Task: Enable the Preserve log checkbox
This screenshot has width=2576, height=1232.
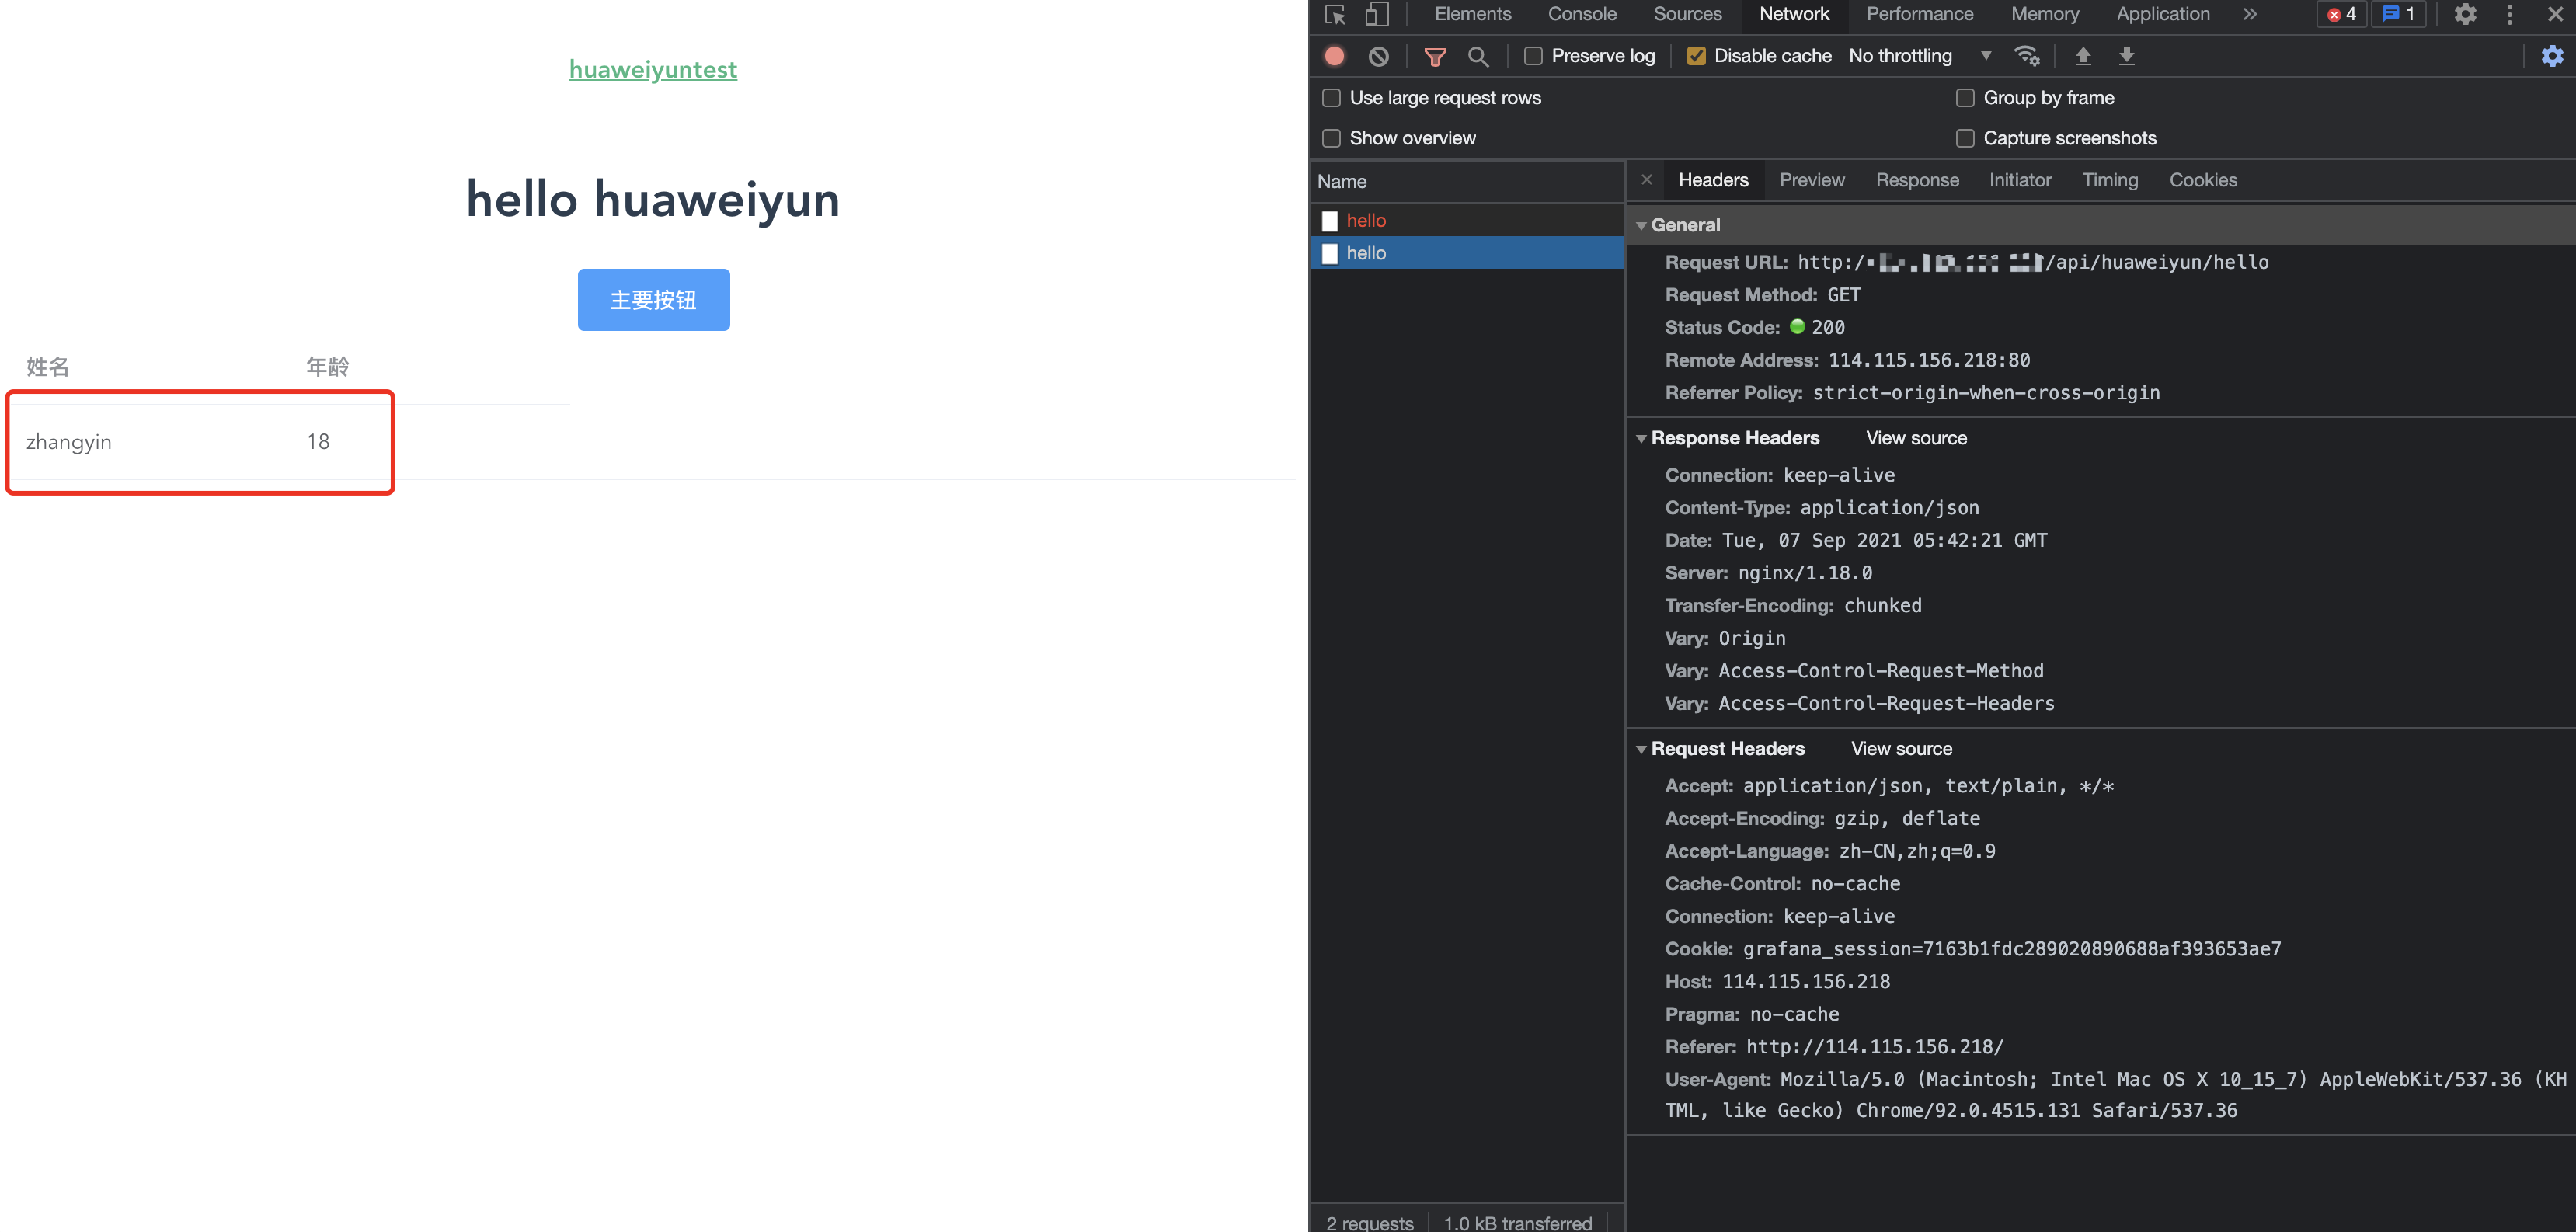Action: [1533, 56]
